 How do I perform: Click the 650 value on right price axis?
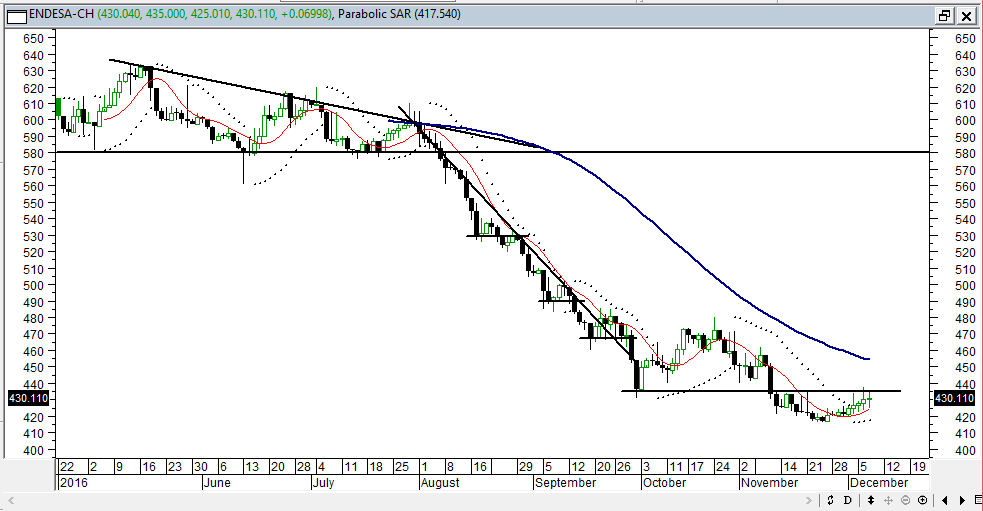pos(965,39)
